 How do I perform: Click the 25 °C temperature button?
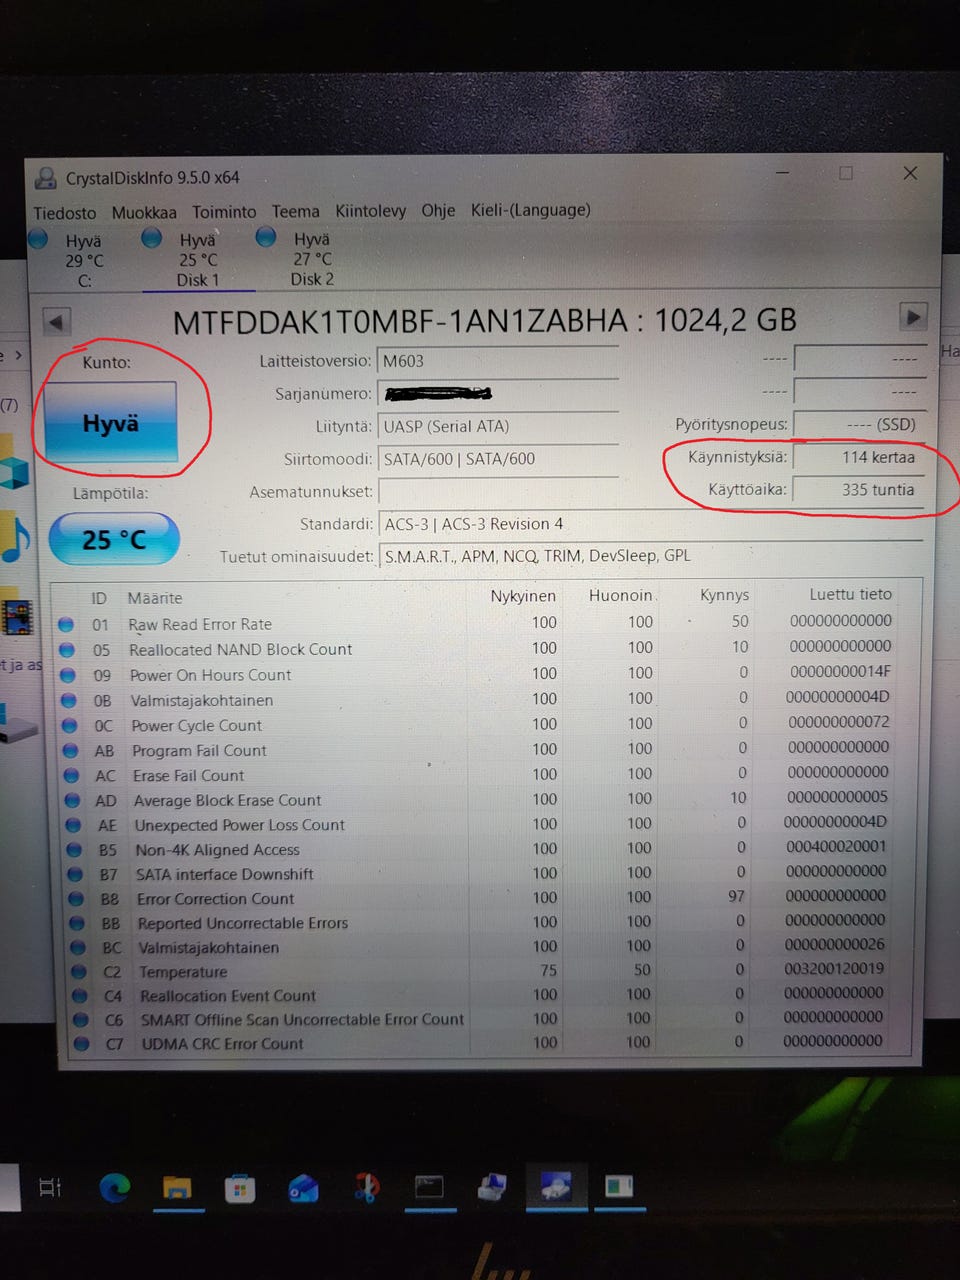(114, 539)
